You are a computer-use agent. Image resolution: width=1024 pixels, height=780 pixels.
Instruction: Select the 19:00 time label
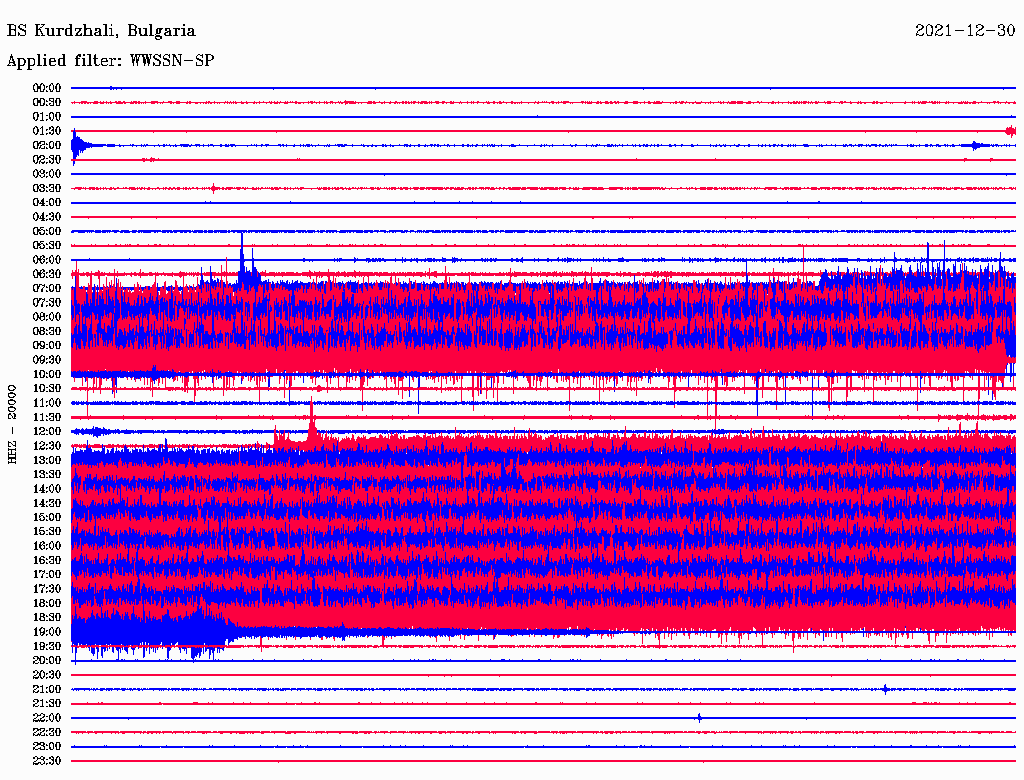pos(47,632)
